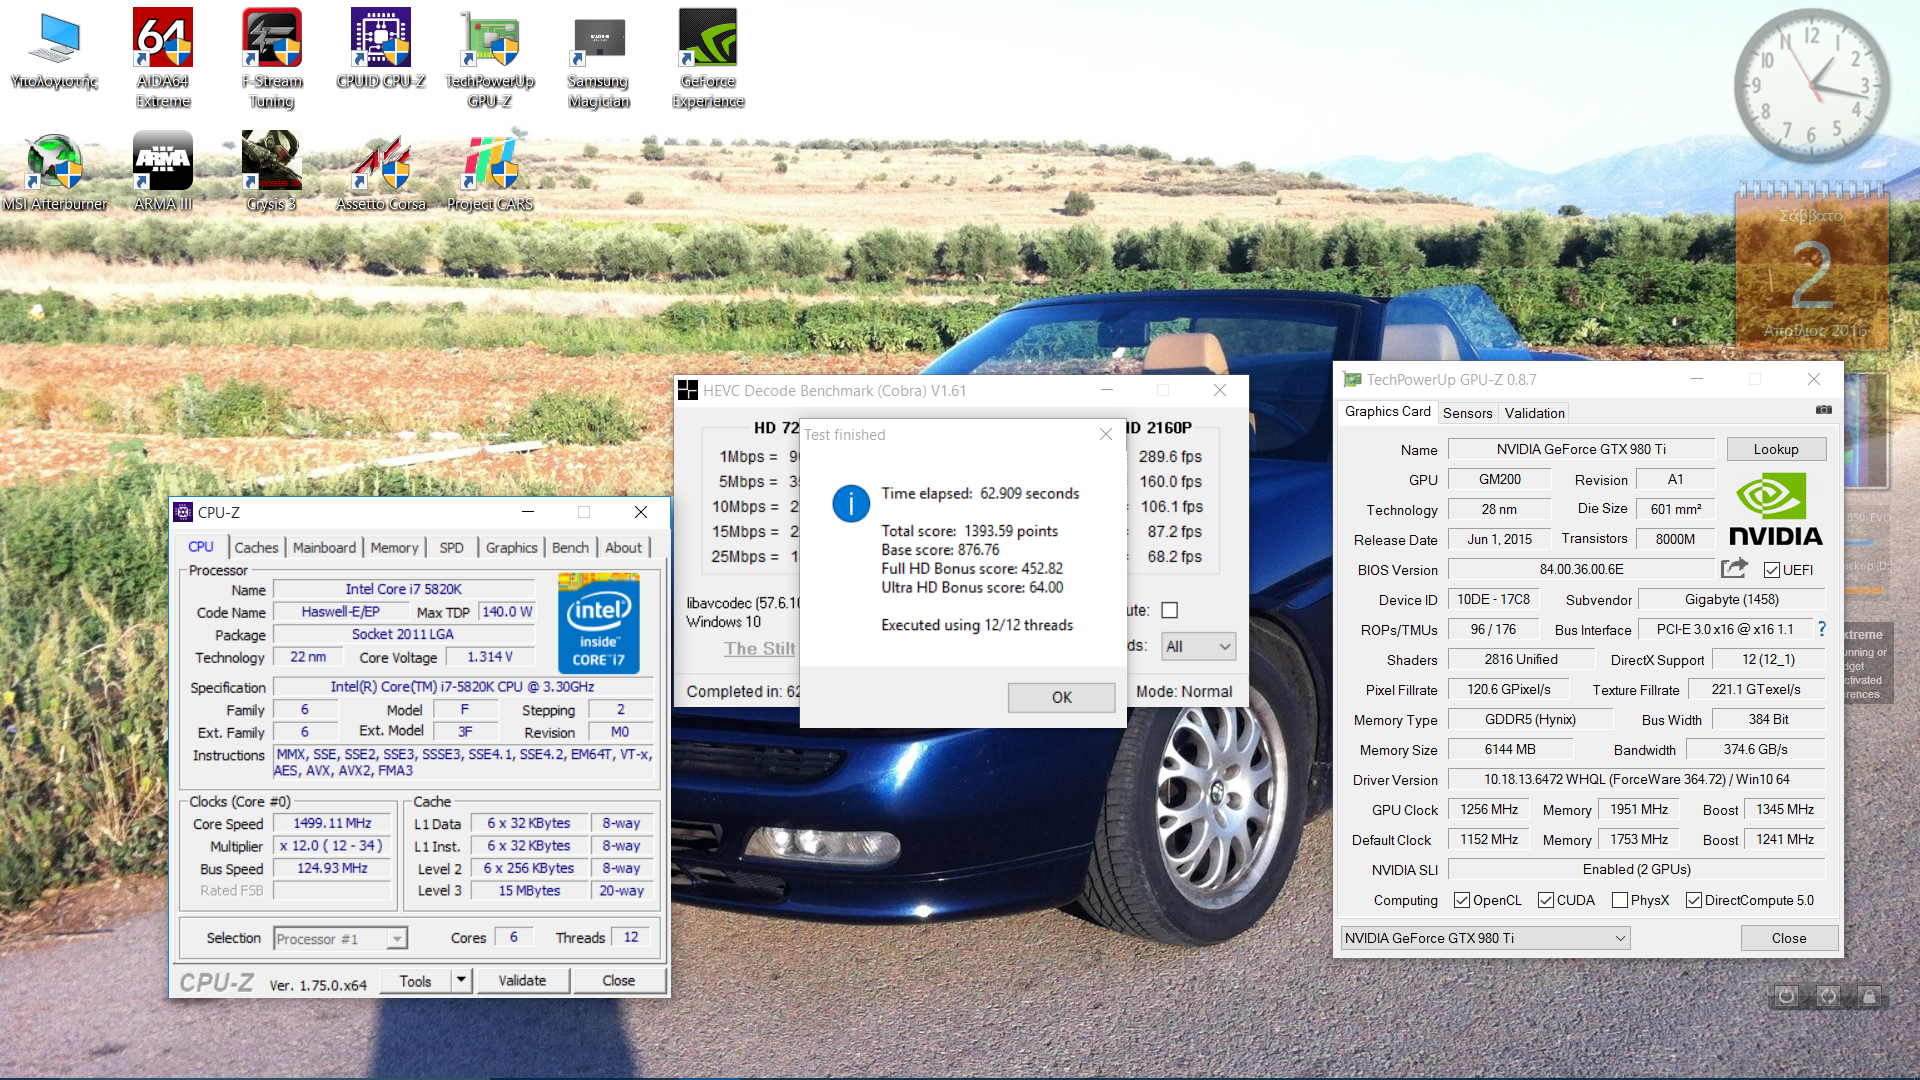Toggle the PhysX checkbox
The height and width of the screenshot is (1080, 1920).
click(x=1620, y=900)
